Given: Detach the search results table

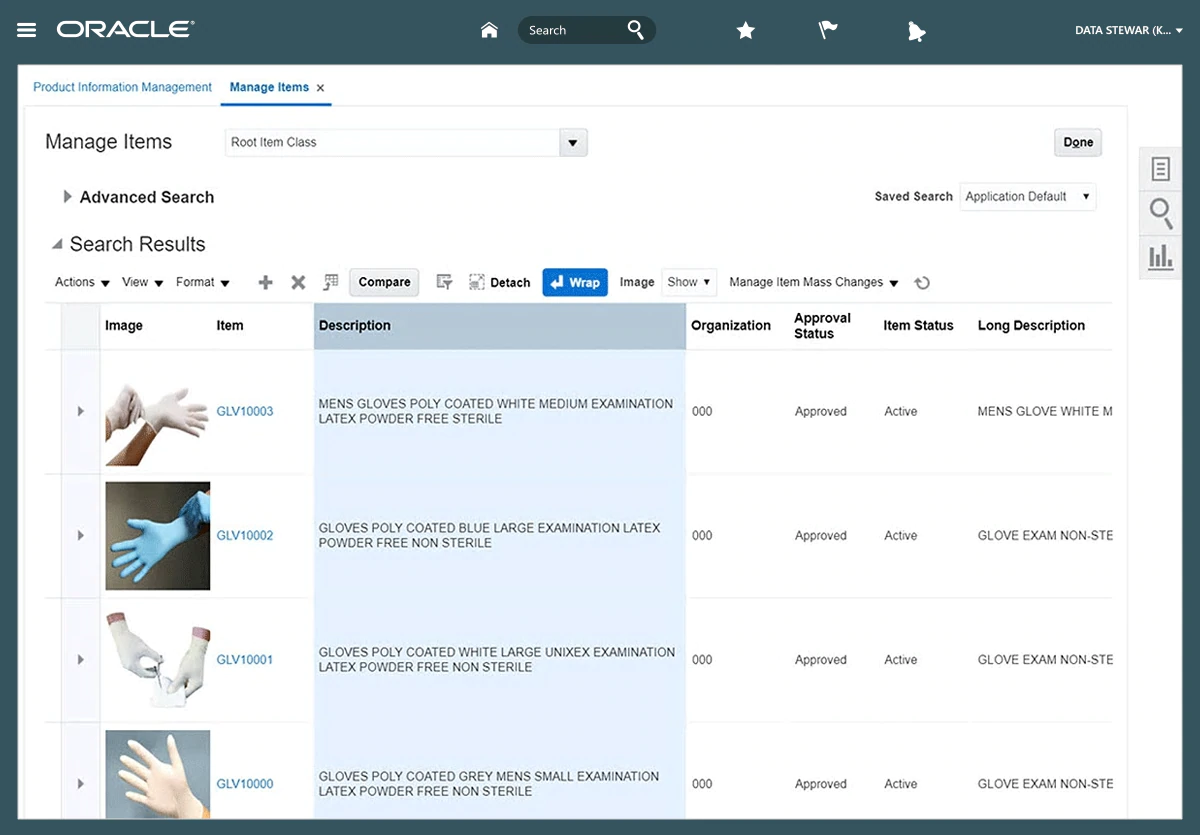Looking at the screenshot, I should coord(499,283).
